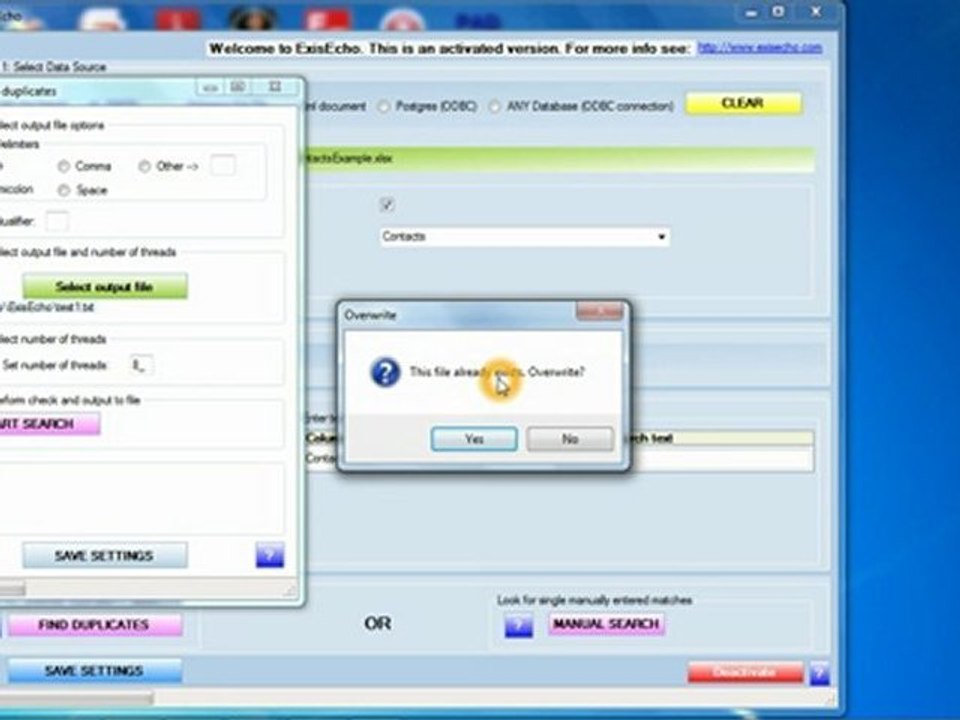Click the Select output file button
960x720 pixels.
coord(105,287)
